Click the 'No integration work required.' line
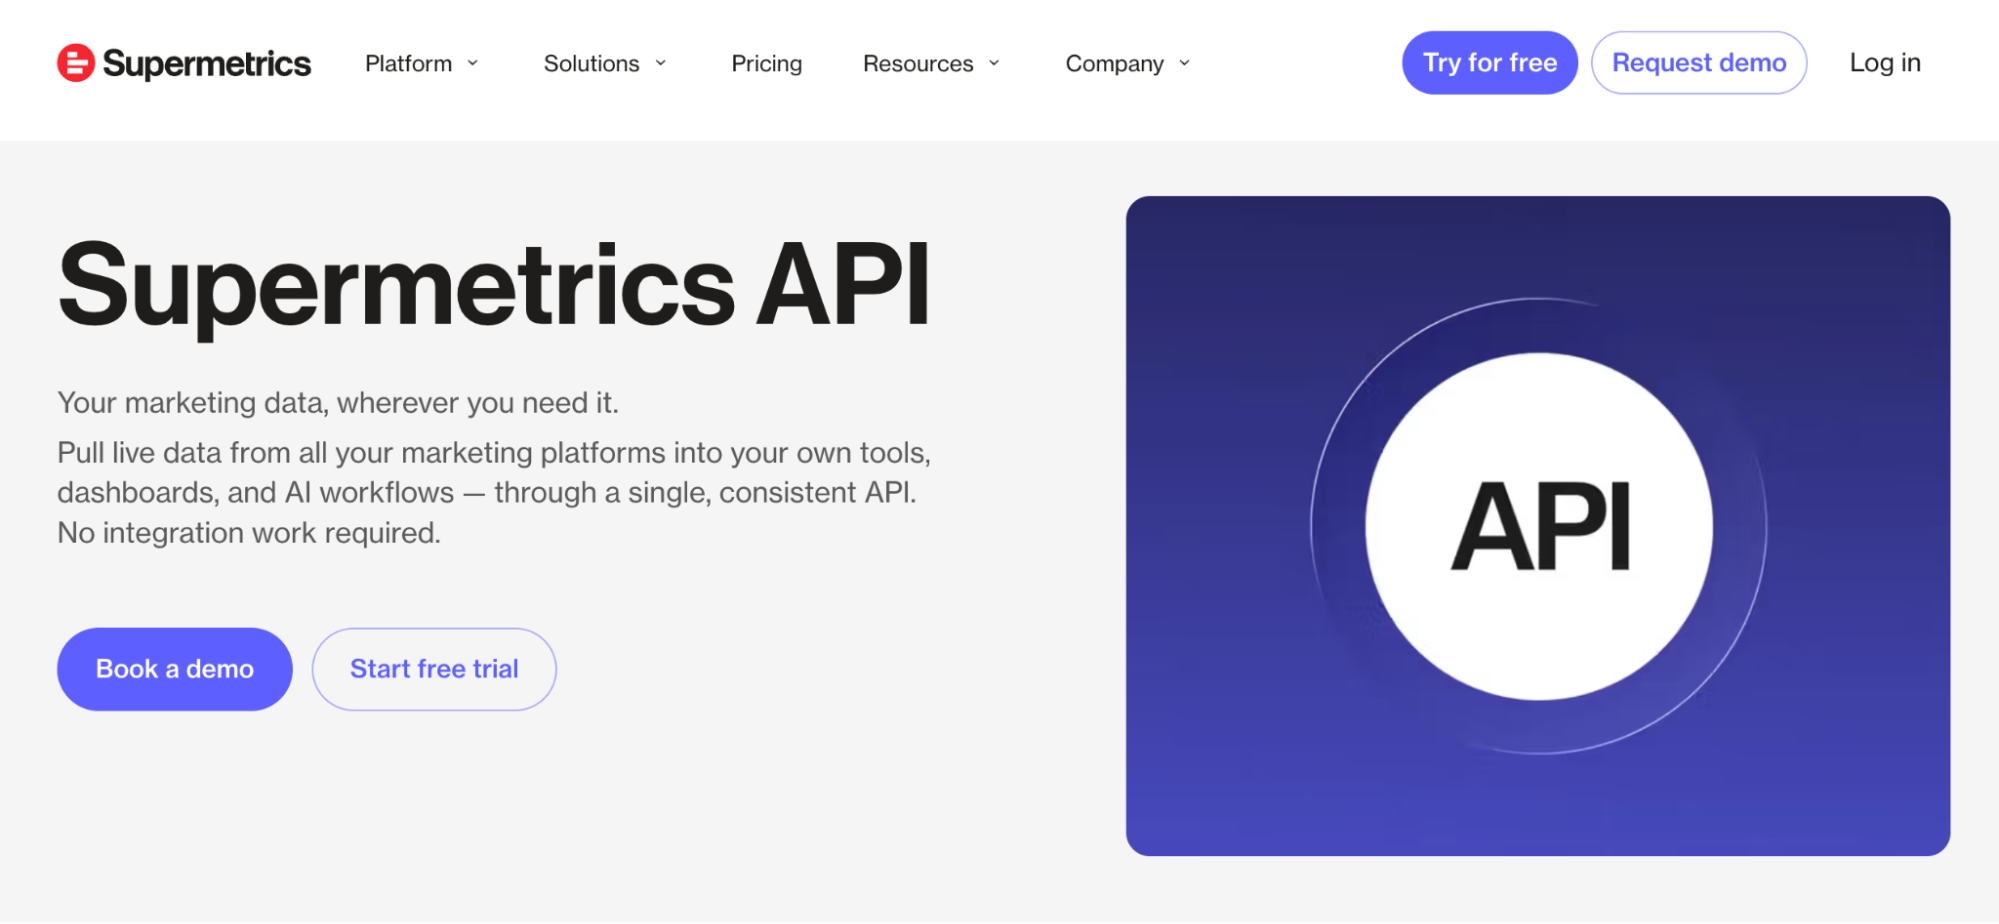 tap(249, 533)
